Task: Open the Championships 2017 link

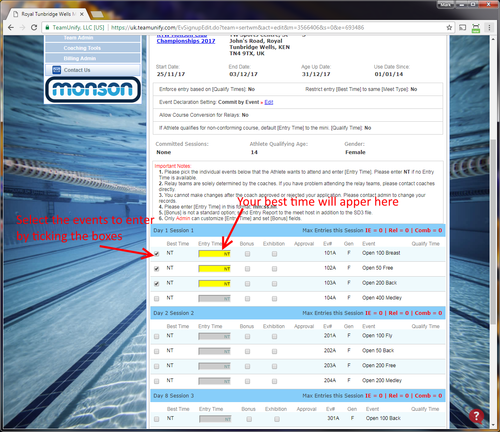Action: pos(186,41)
